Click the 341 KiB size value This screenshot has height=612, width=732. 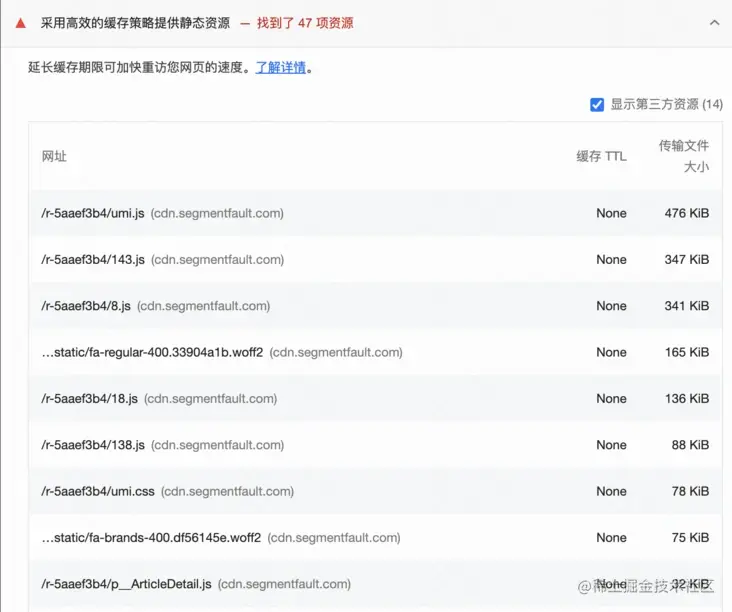point(687,306)
